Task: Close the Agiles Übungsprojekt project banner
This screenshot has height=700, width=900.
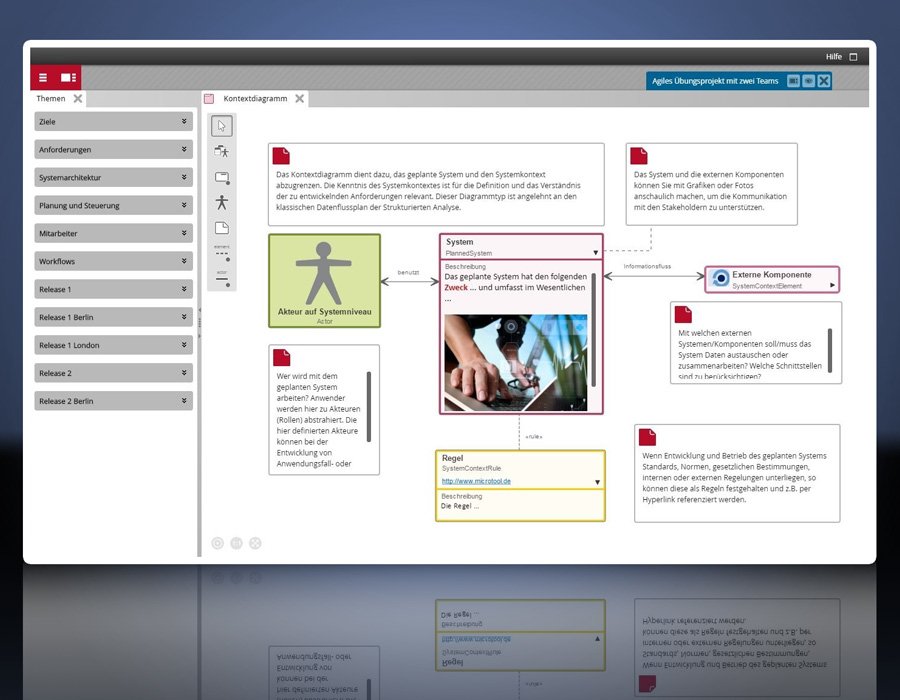Action: 824,81
